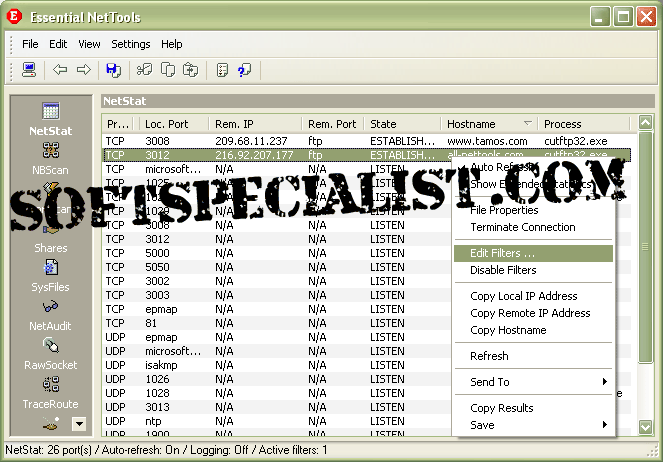This screenshot has height=462, width=663.
Task: Toggle Show Extended Statistics option
Action: pos(534,184)
